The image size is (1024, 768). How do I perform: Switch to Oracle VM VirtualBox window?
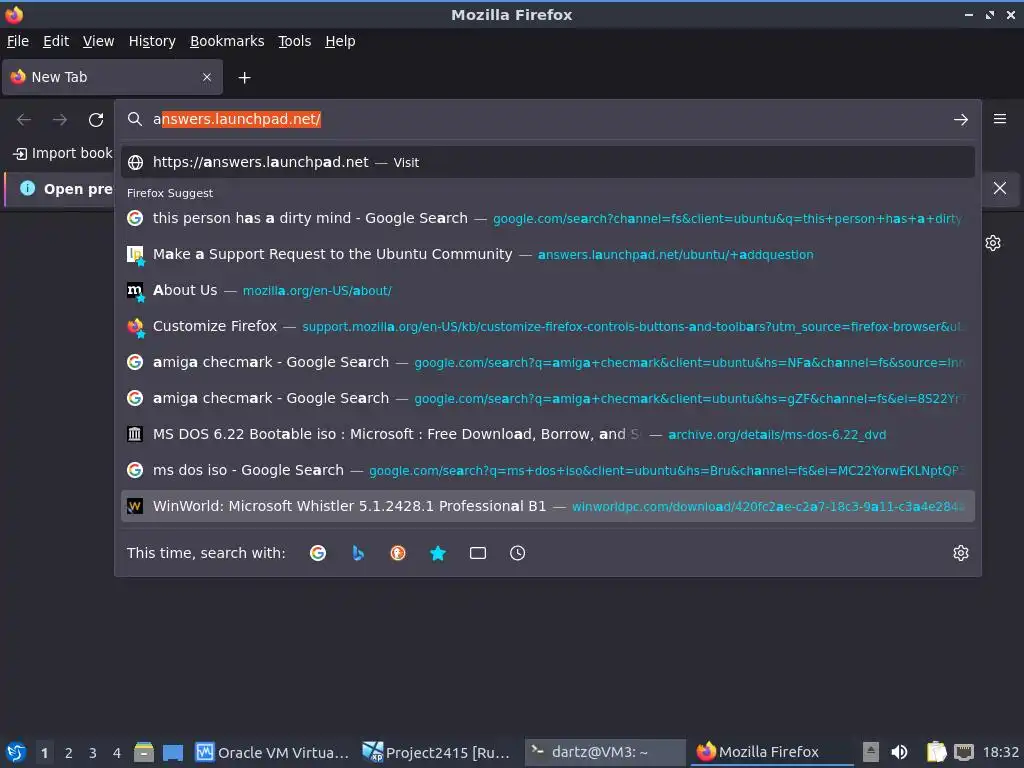273,752
